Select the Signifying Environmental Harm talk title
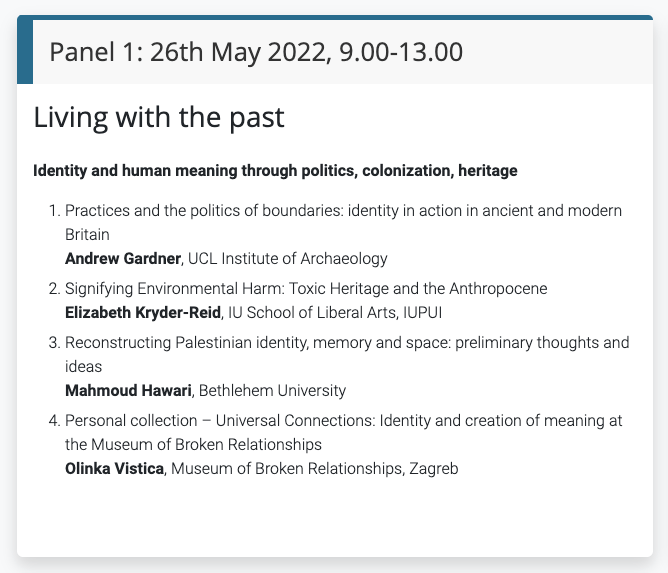Viewport: 668px width, 573px height. click(306, 288)
